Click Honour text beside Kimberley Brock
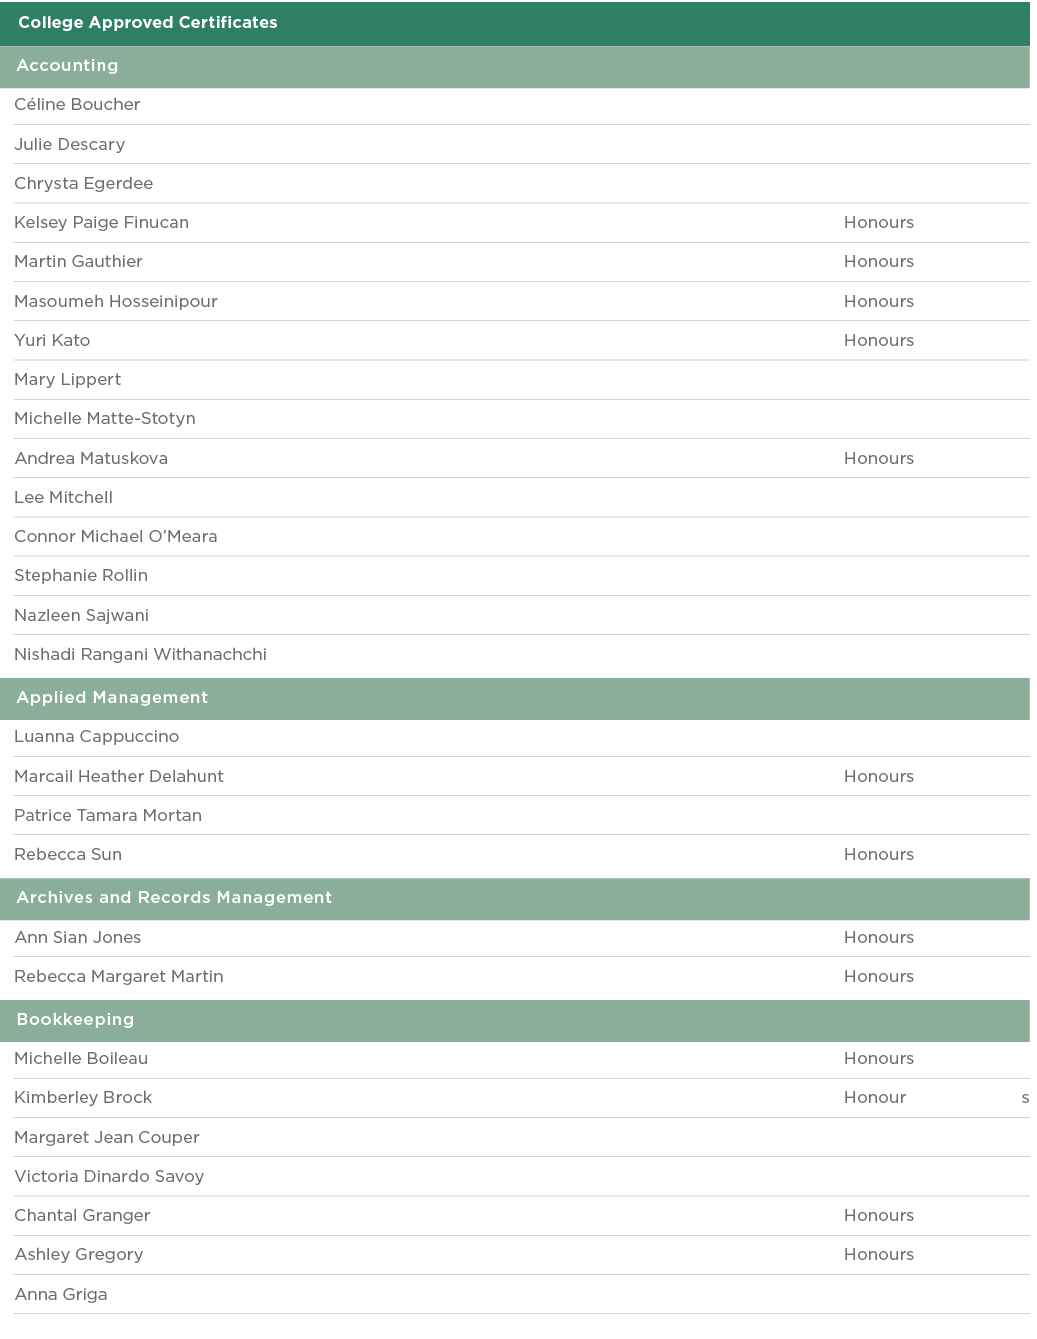Screen dimensions: 1037x1339 [x=875, y=1098]
